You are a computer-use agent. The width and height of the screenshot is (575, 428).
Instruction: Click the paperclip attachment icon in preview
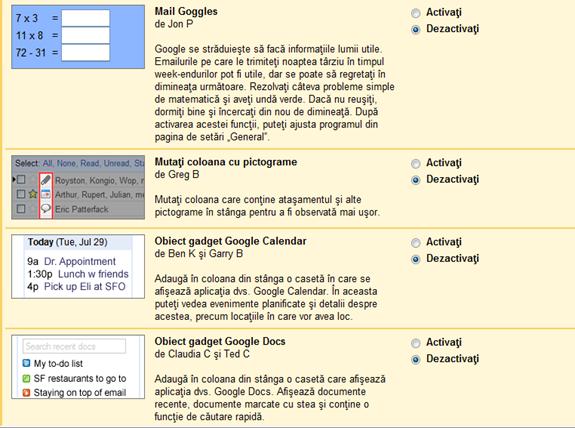point(45,180)
